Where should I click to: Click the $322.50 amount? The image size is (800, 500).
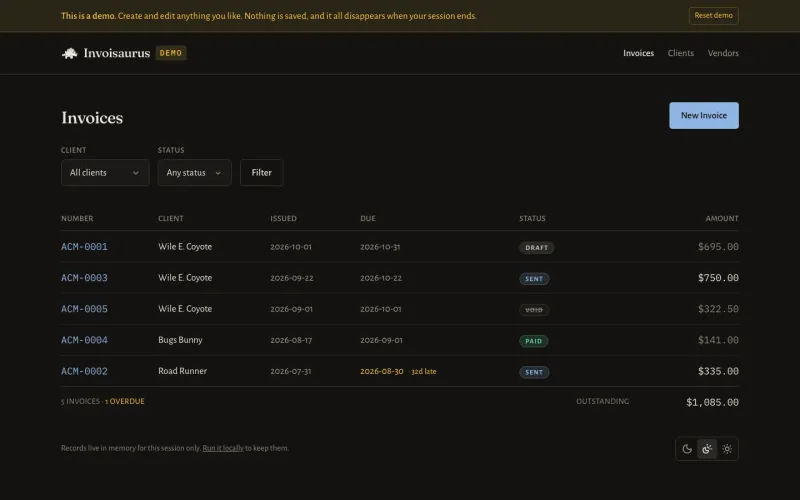coord(718,309)
